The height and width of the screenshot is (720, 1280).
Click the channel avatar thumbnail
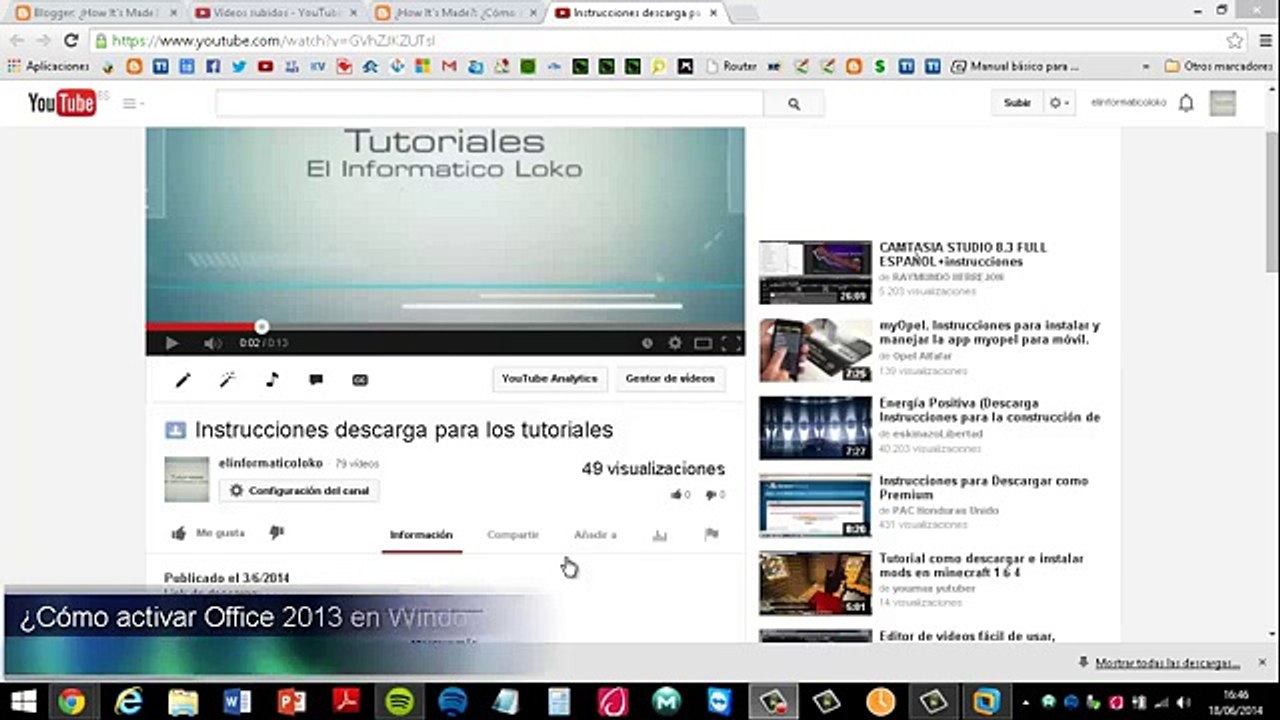[x=187, y=480]
